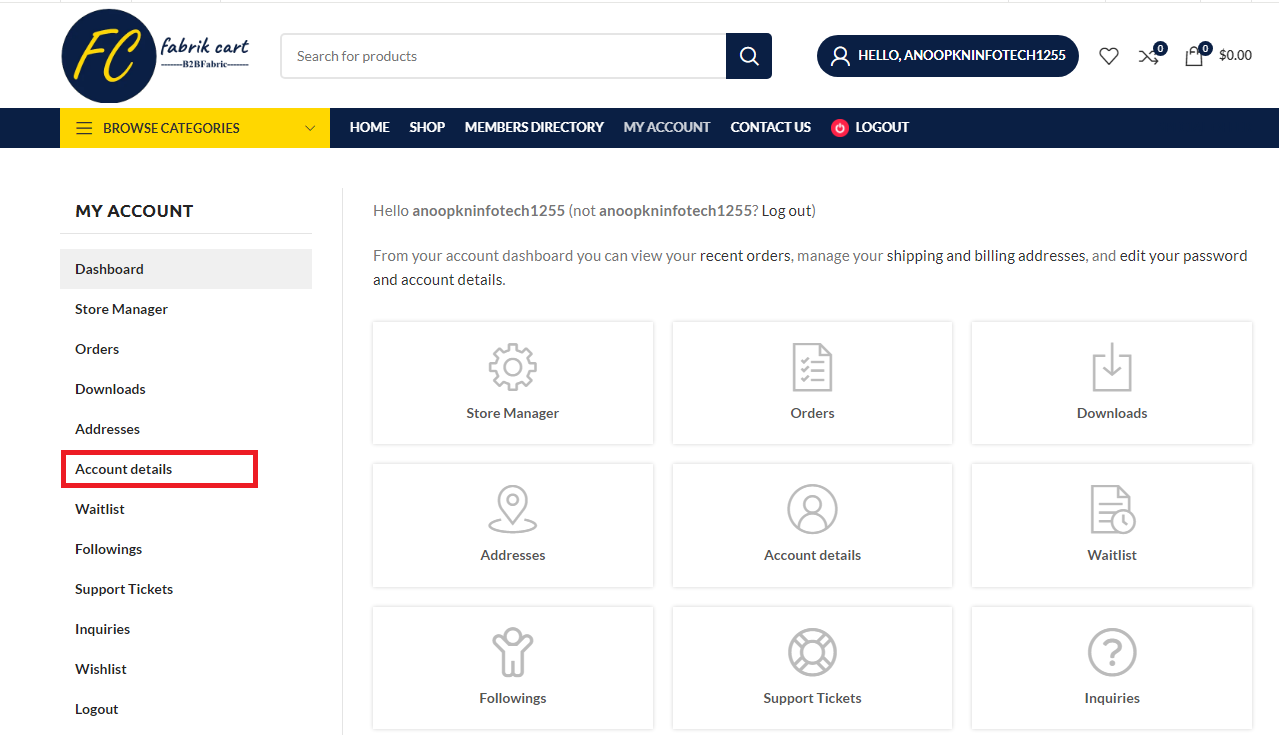This screenshot has width=1279, height=735.
Task: Expand the Browse Categories dropdown chevron
Action: click(310, 128)
